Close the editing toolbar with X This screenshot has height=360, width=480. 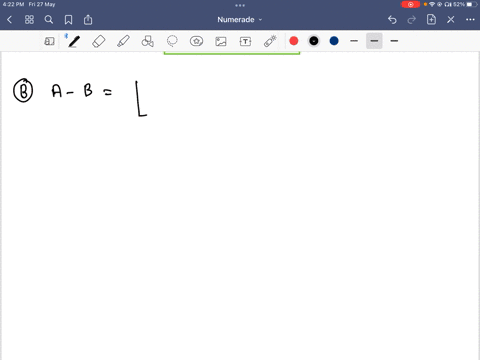[x=451, y=20]
